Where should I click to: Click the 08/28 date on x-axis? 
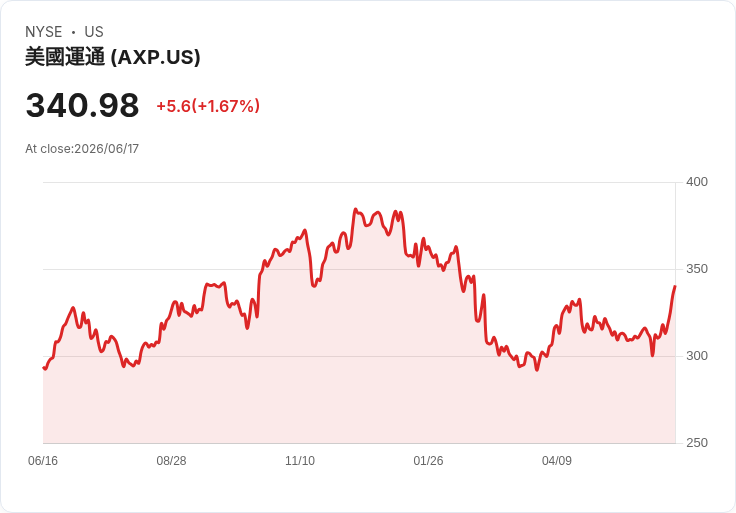(171, 461)
